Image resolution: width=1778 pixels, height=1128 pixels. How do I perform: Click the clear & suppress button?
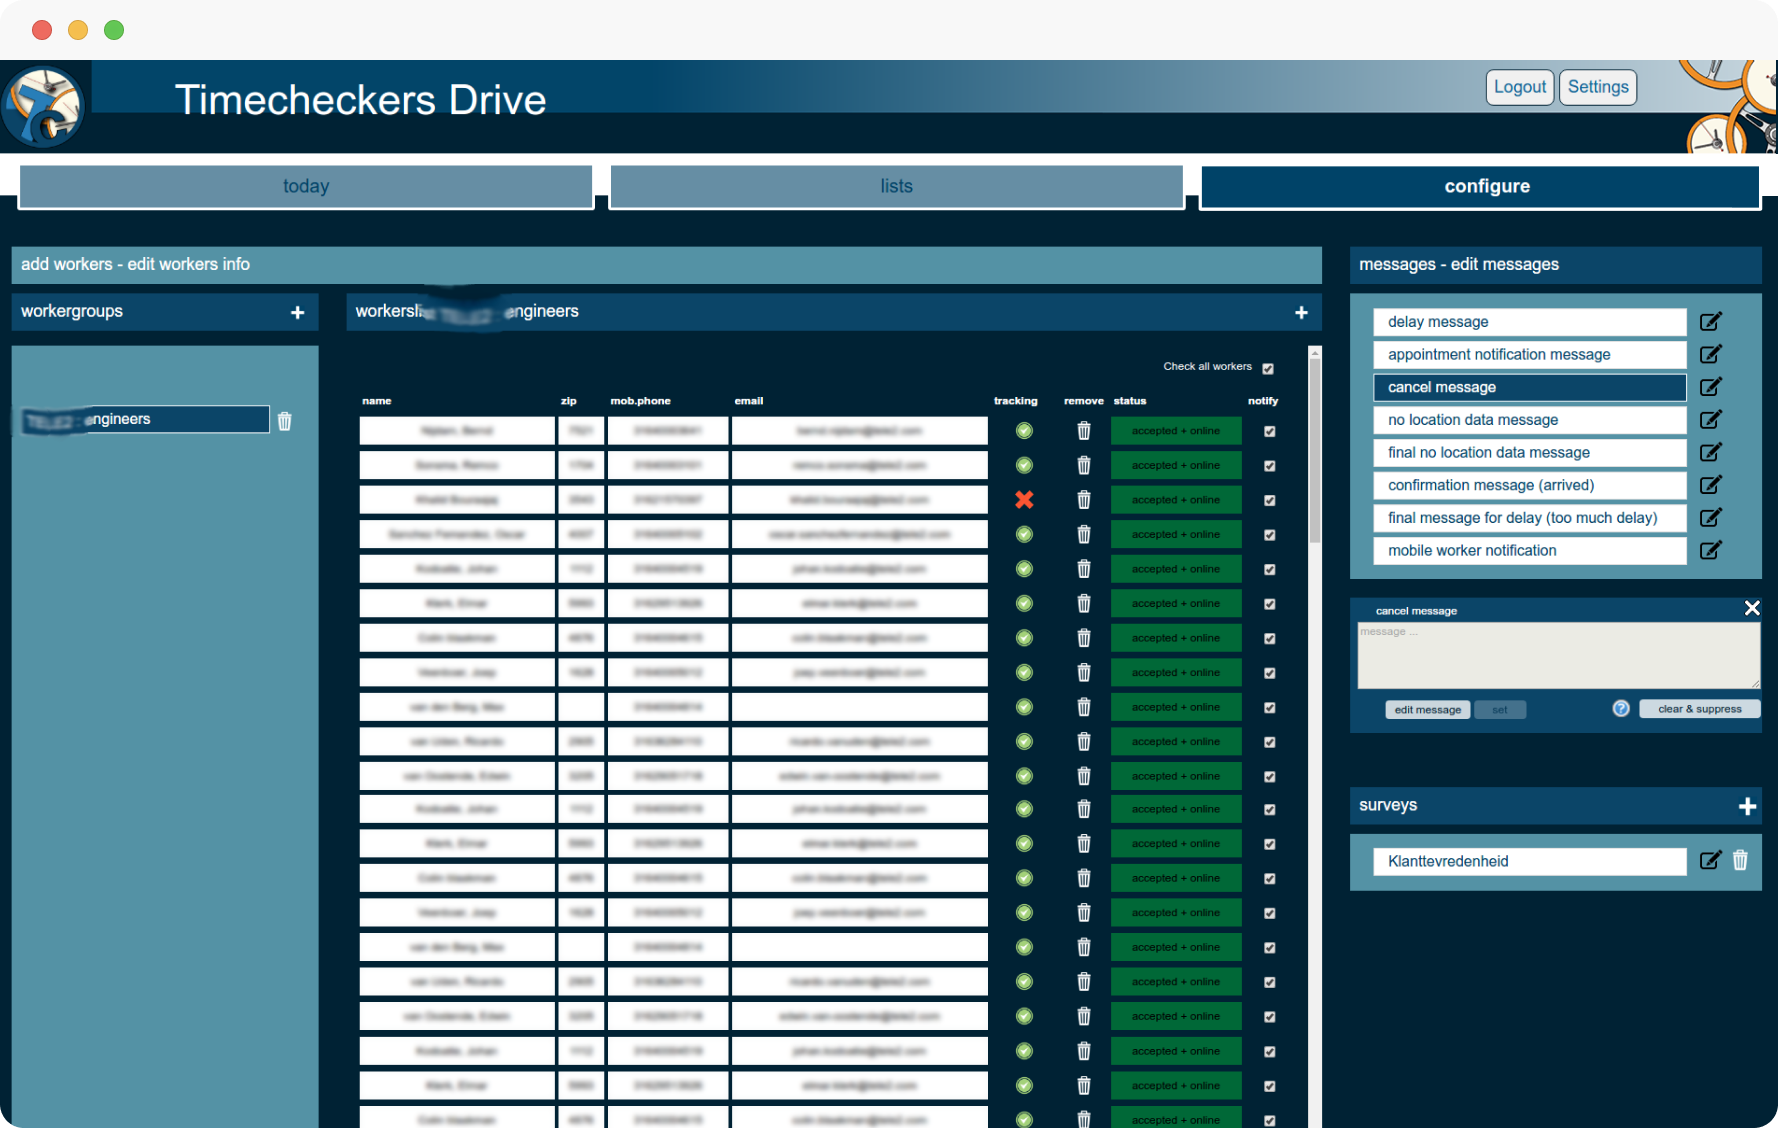1699,708
